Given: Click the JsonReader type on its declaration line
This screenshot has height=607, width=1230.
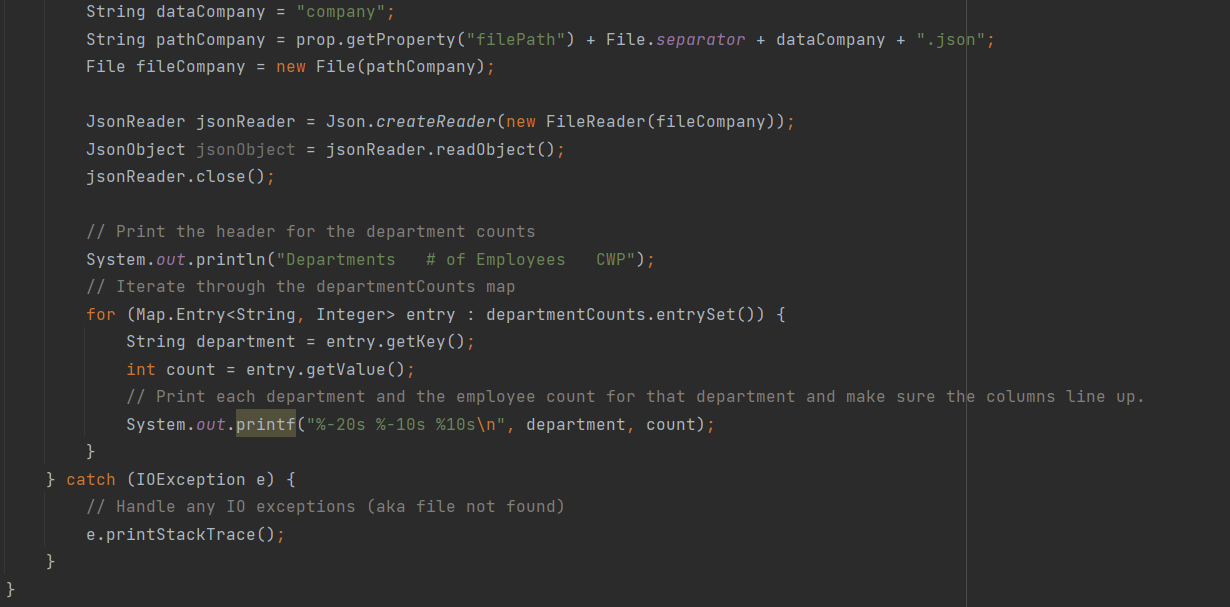Looking at the screenshot, I should (136, 122).
